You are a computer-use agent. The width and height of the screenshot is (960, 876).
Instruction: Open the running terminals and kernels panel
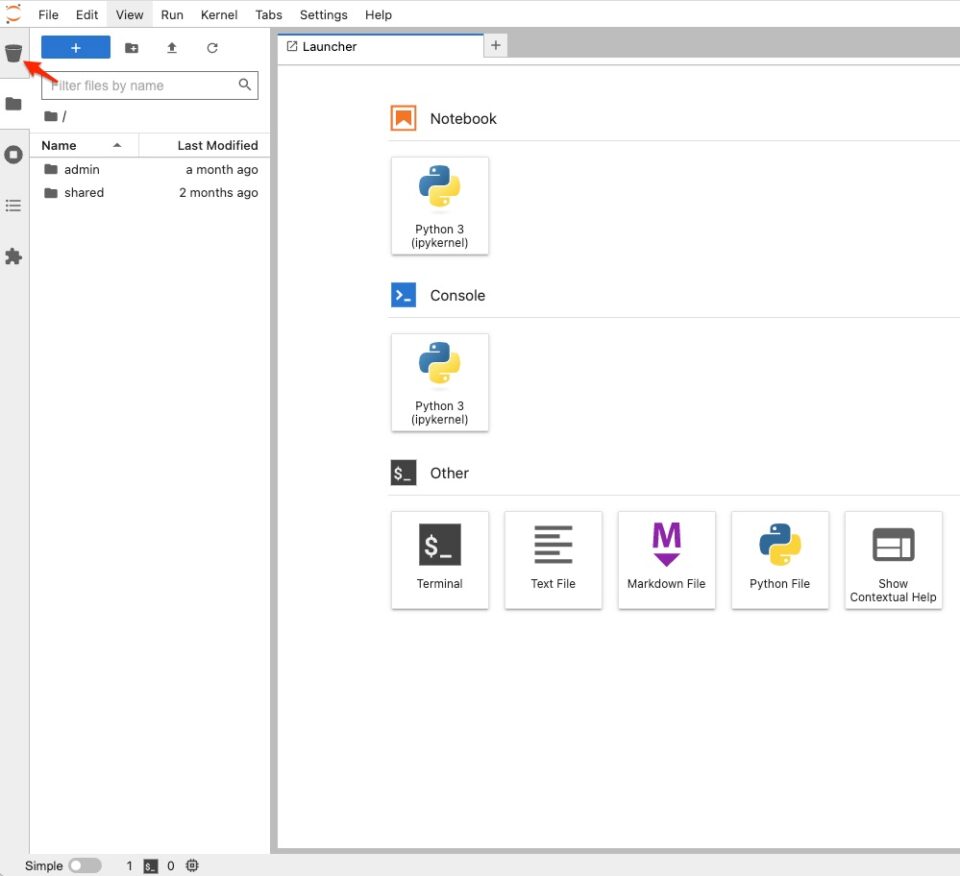click(14, 154)
